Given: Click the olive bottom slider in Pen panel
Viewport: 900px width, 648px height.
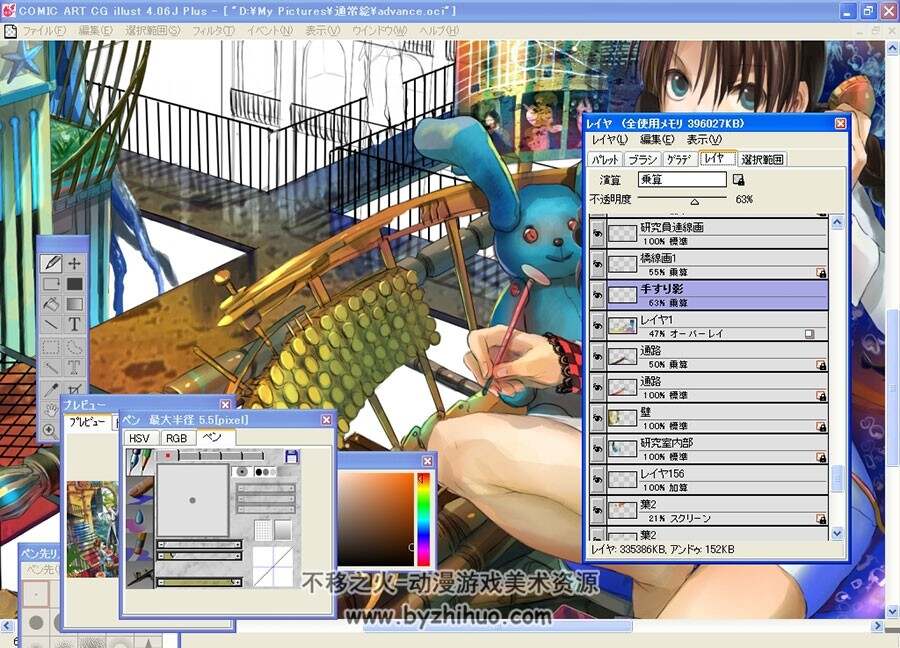Looking at the screenshot, I should (x=200, y=583).
